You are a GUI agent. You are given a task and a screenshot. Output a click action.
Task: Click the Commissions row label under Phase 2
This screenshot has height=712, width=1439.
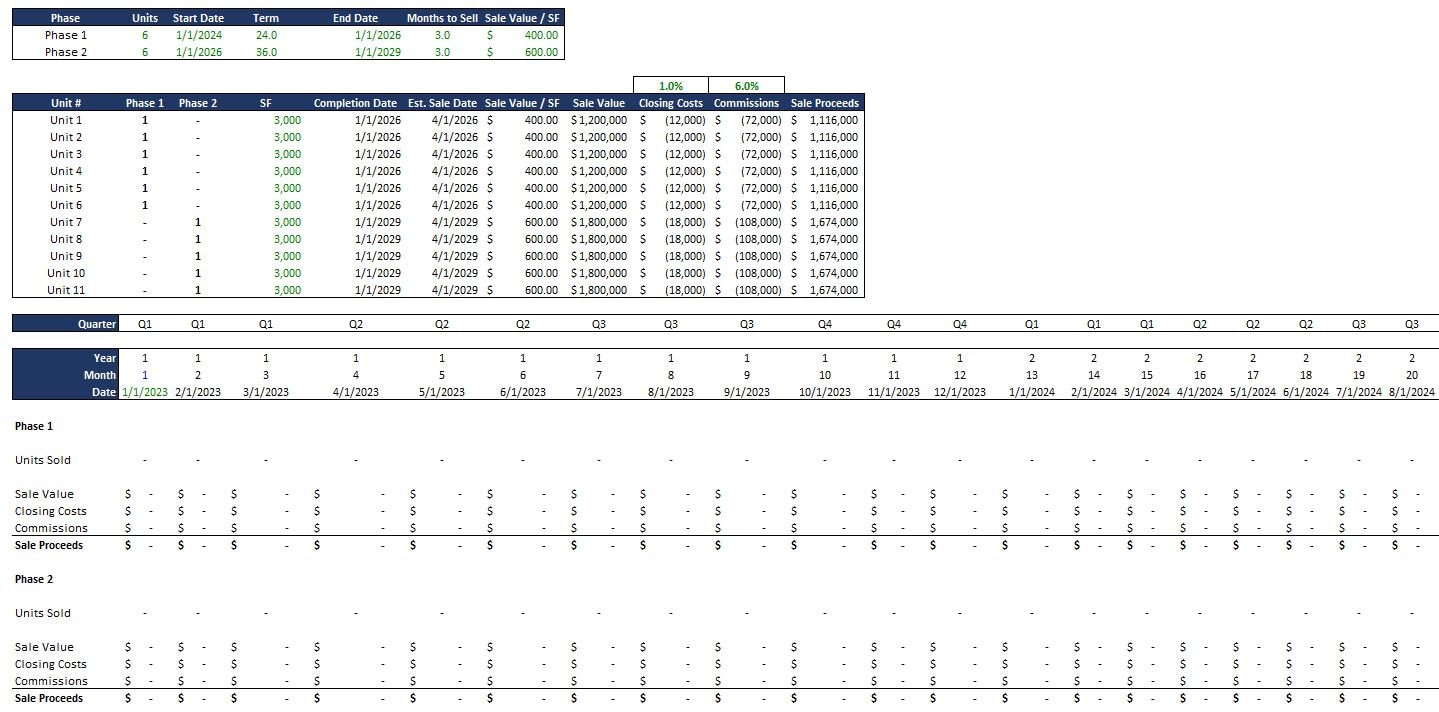(51, 680)
